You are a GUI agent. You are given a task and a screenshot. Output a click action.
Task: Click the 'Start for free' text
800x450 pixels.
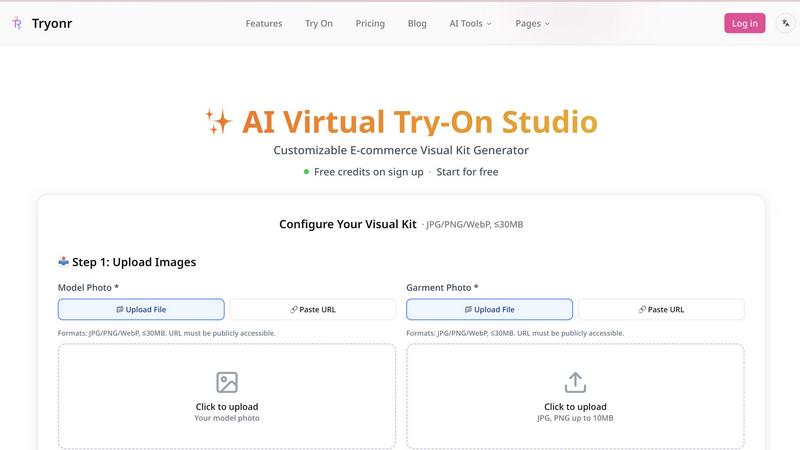coord(467,172)
